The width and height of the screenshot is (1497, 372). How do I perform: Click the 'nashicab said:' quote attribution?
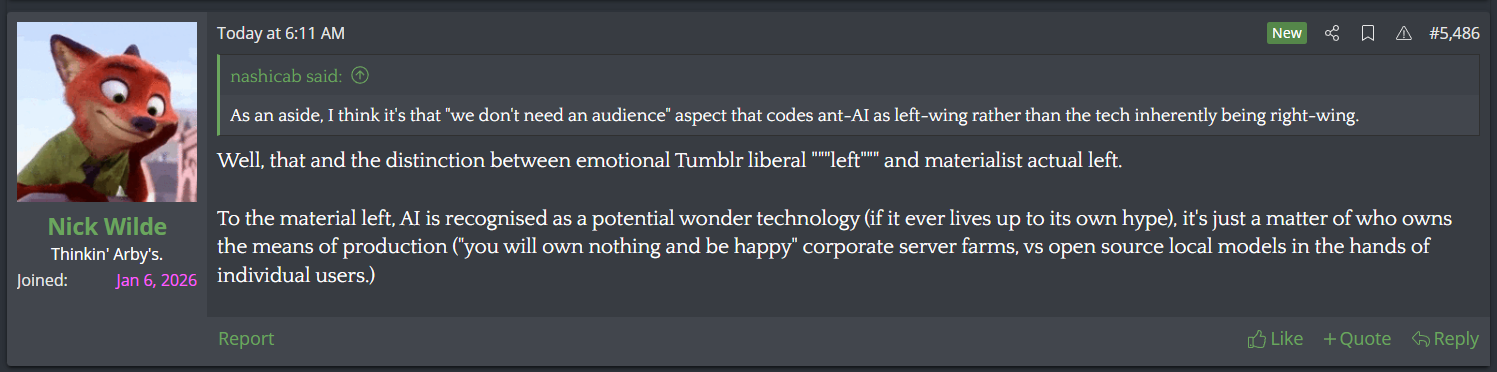[288, 75]
